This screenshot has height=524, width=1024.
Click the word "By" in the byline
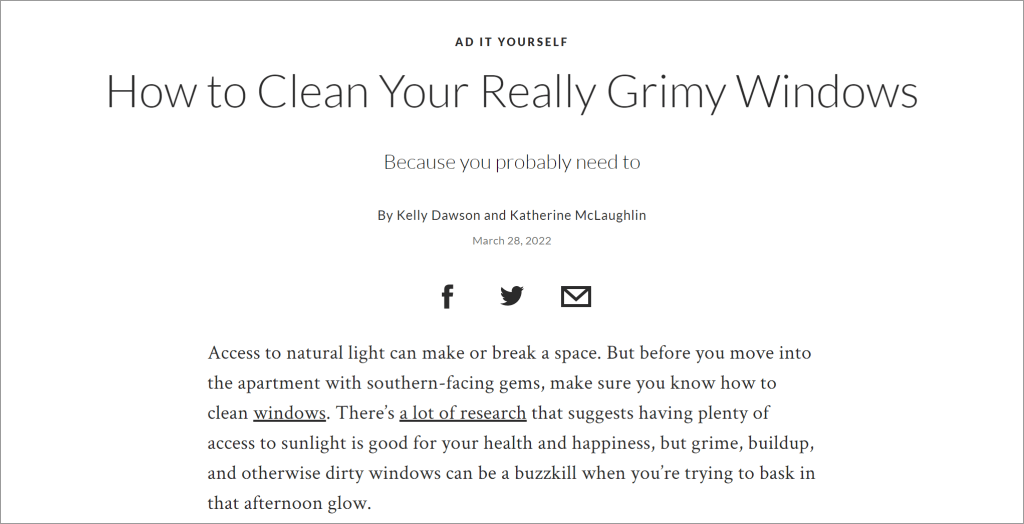(x=385, y=215)
